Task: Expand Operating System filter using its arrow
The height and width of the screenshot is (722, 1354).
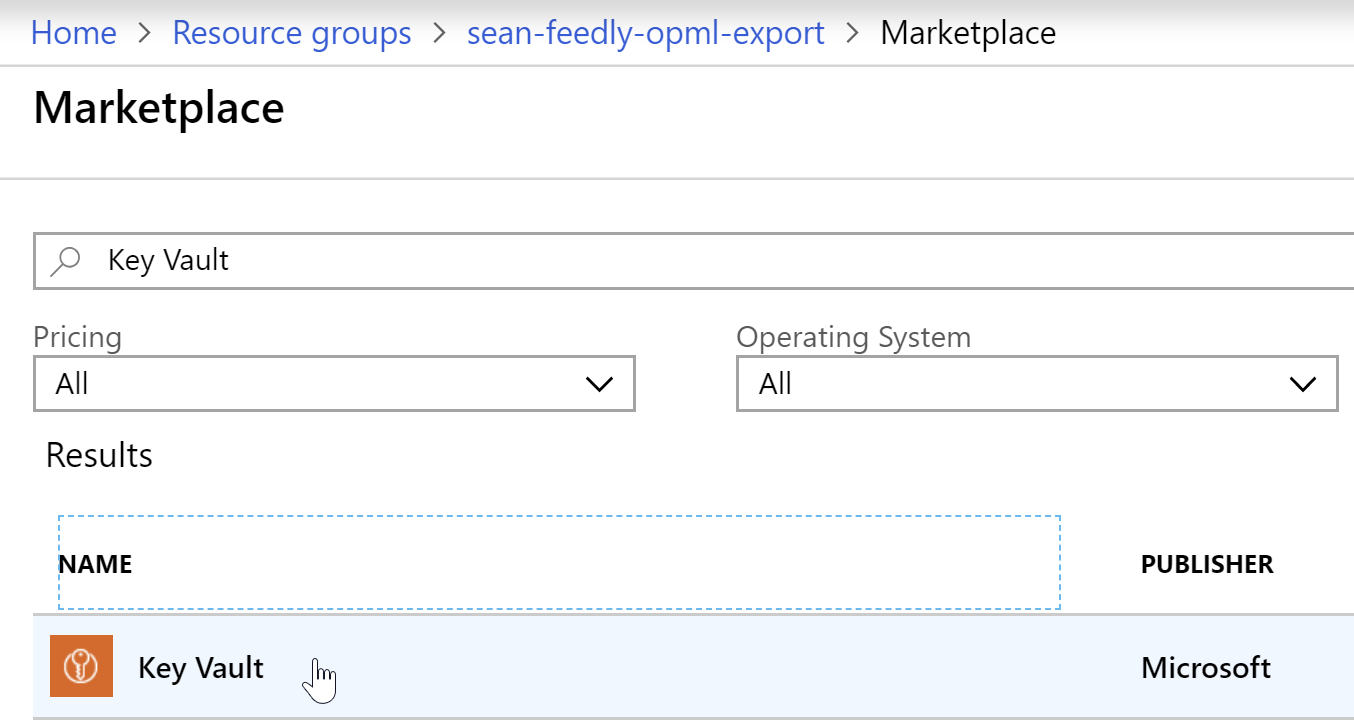Action: tap(1302, 384)
